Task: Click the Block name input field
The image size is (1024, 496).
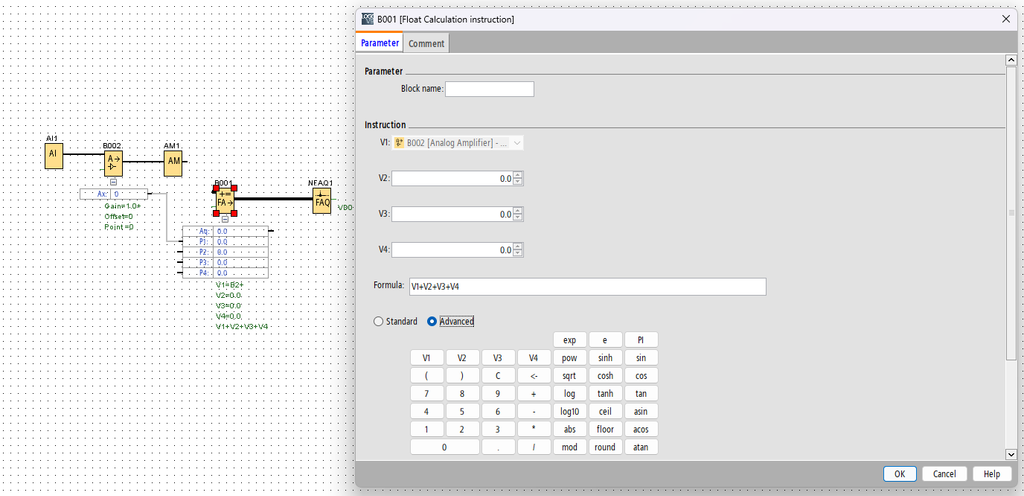Action: [490, 89]
